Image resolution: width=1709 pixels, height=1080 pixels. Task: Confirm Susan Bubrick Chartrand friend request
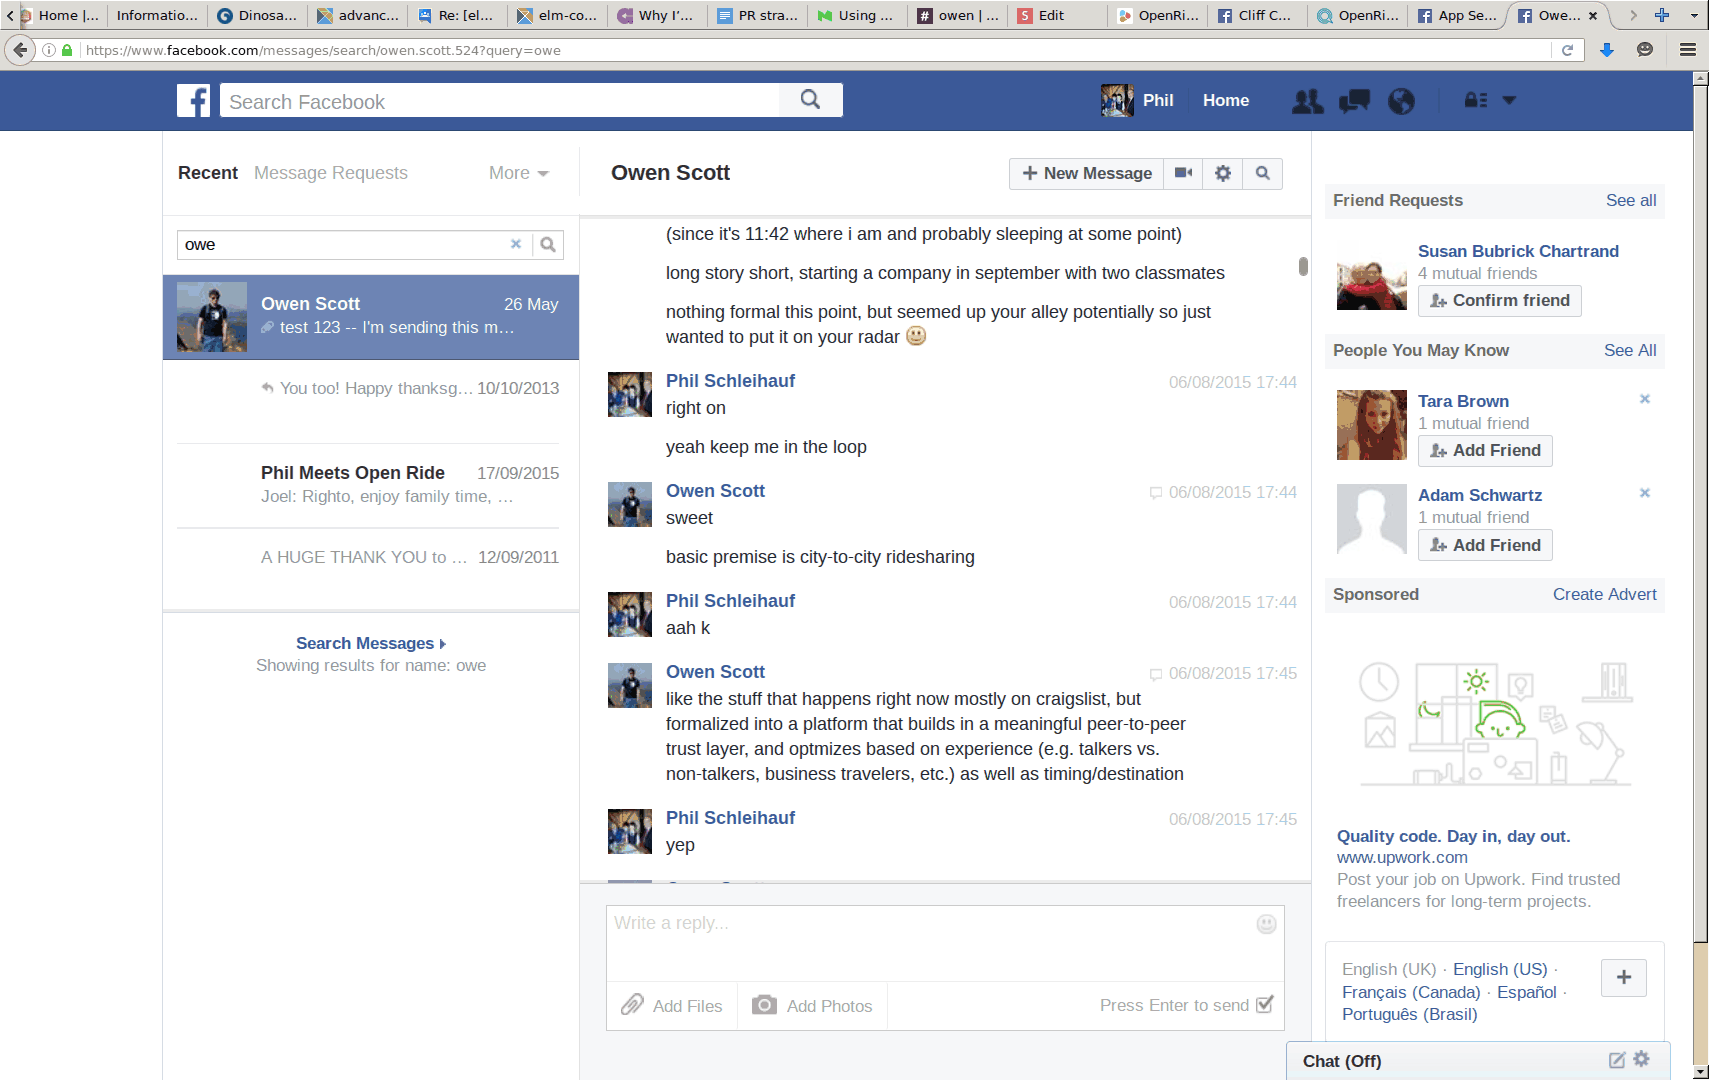[x=1499, y=300]
